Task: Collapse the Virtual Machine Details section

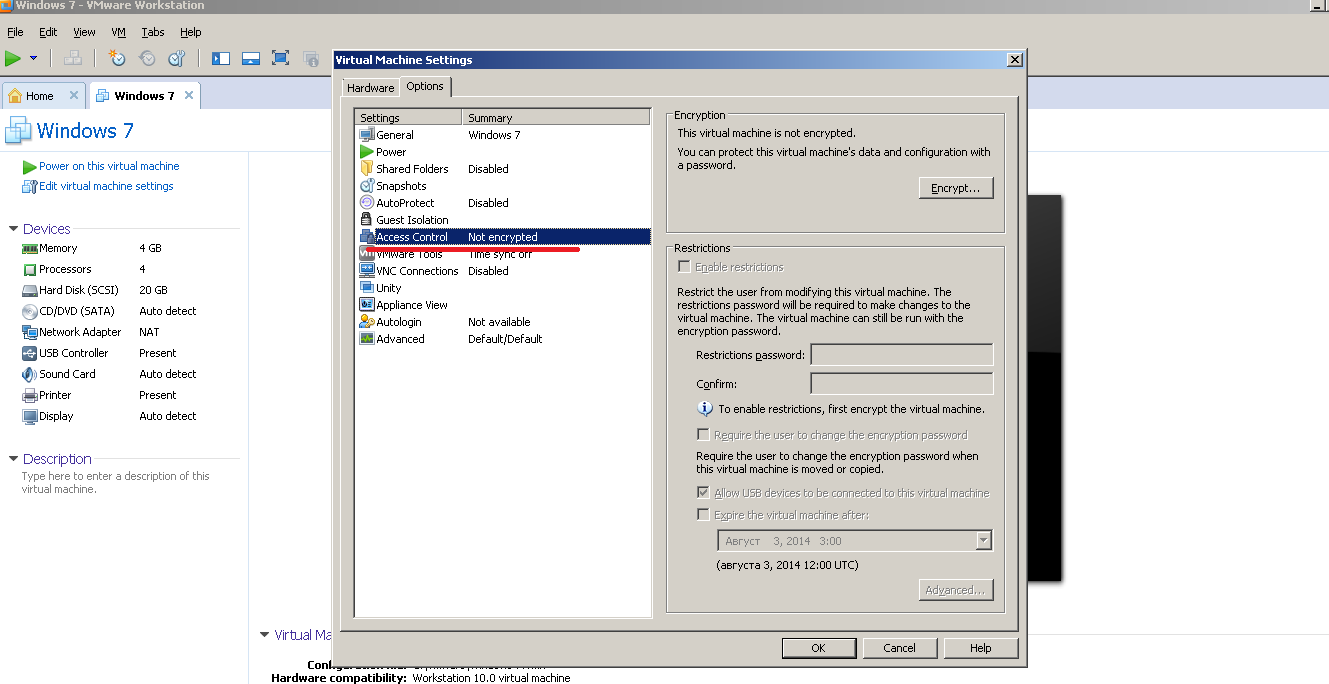Action: click(265, 635)
